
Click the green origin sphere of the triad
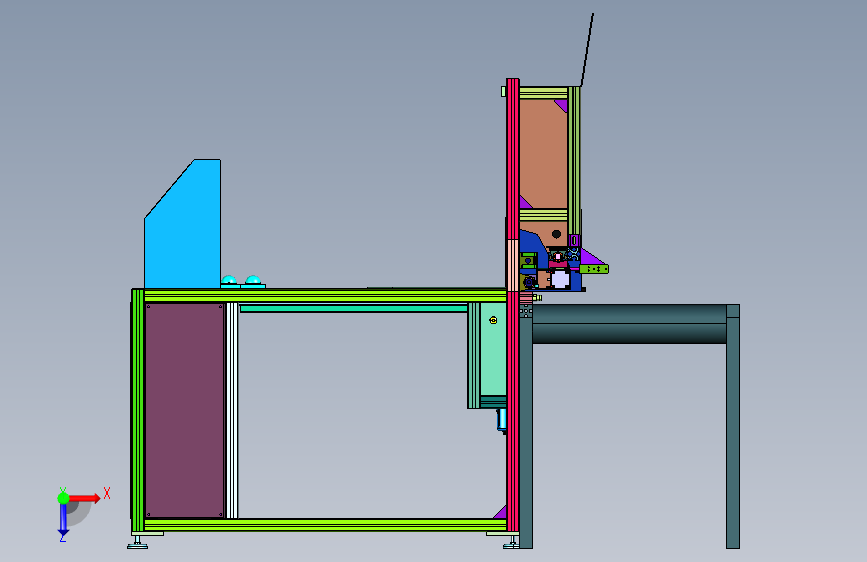[x=63, y=498]
